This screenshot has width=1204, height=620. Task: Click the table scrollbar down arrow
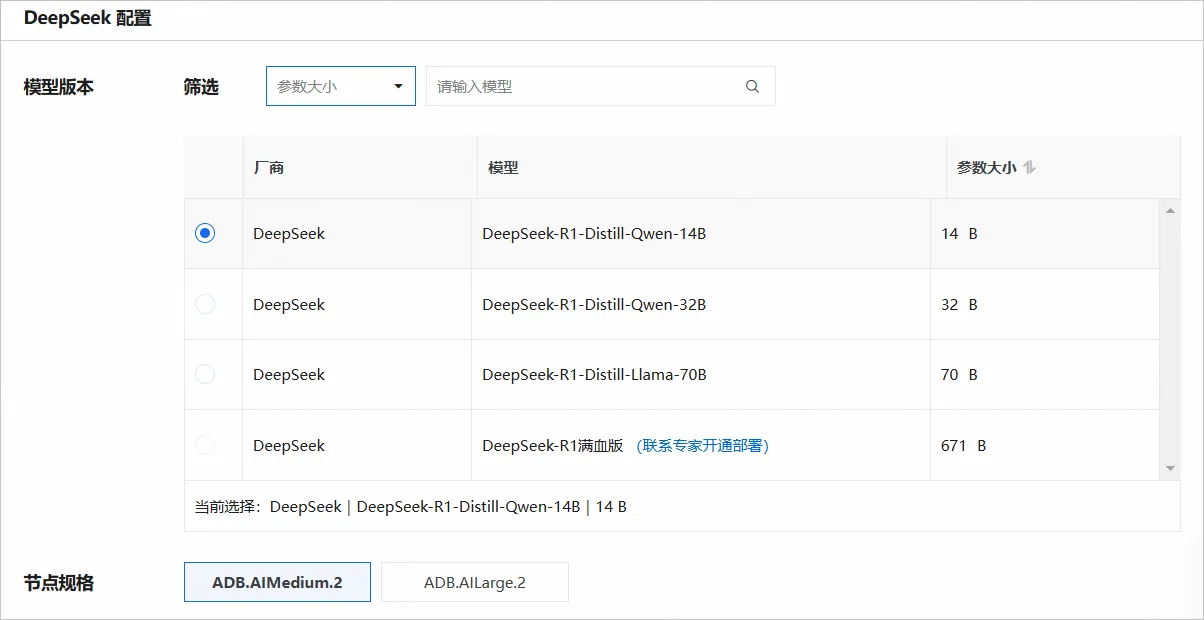click(1170, 469)
